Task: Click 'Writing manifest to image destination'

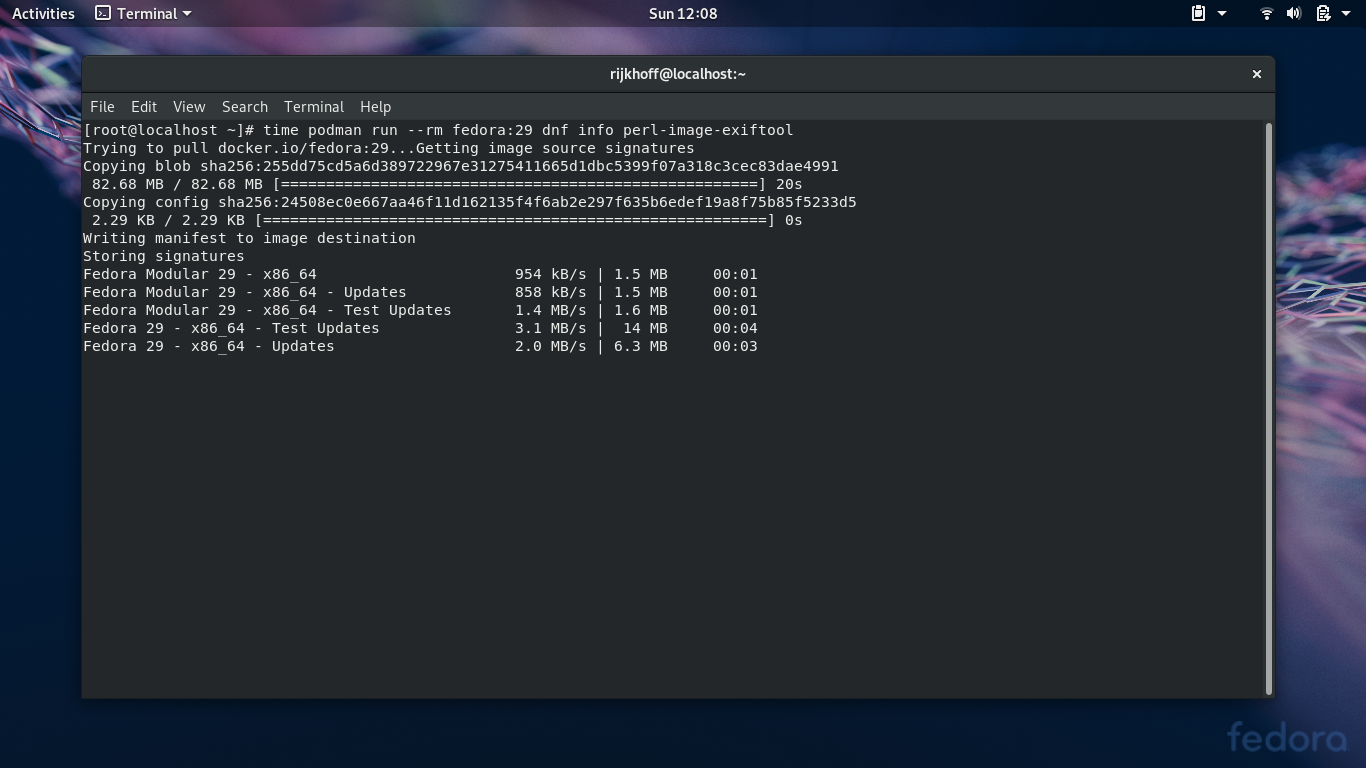Action: (x=249, y=238)
